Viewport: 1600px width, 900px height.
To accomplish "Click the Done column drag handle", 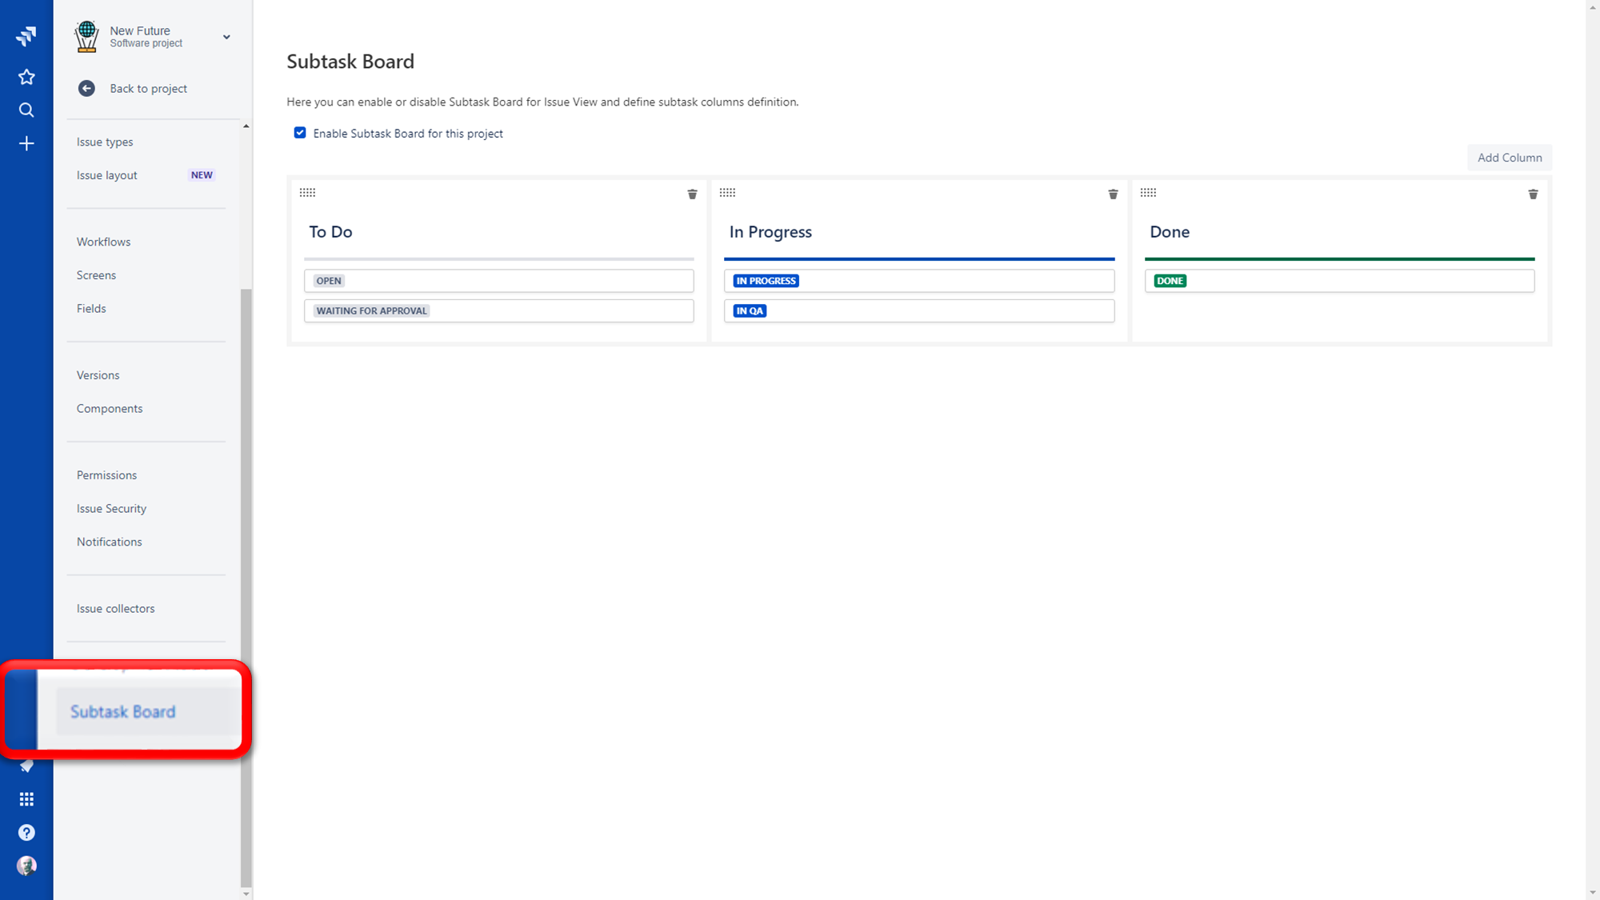I will (1148, 192).
